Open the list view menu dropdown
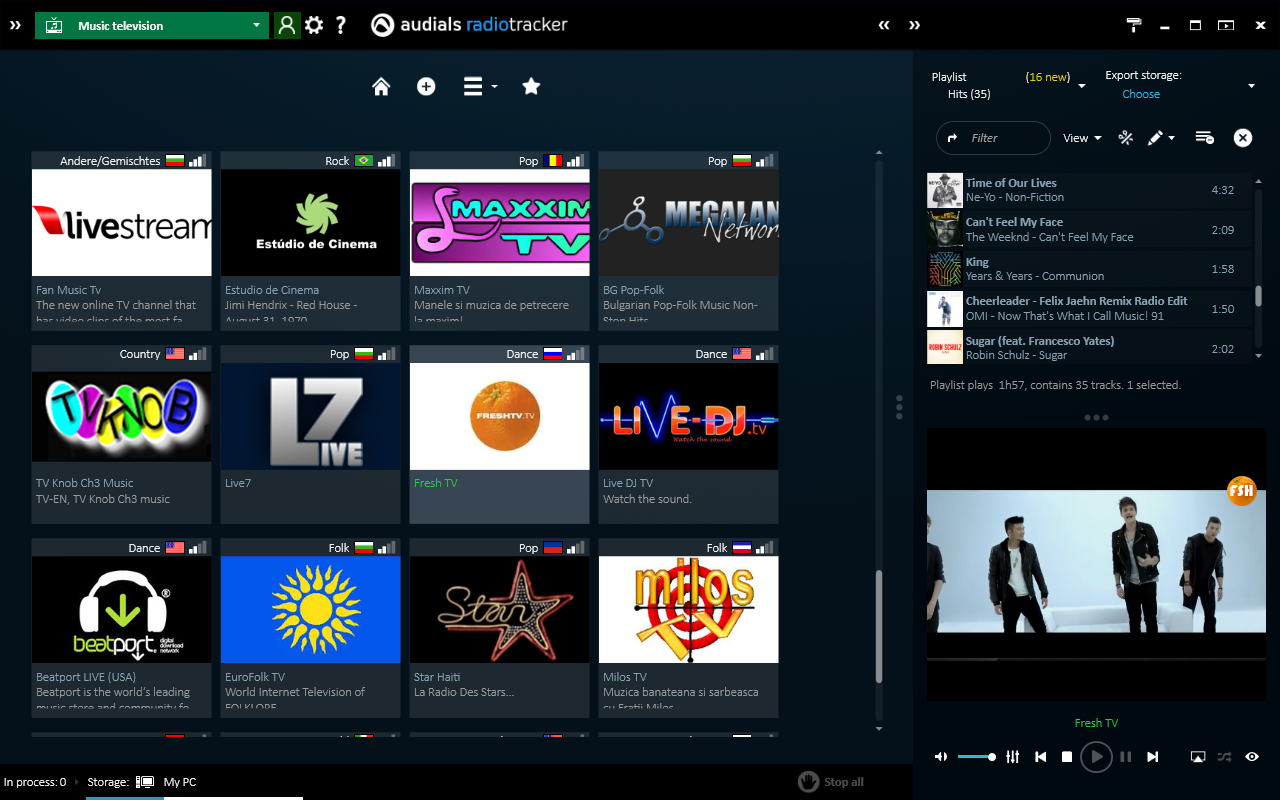The height and width of the screenshot is (800, 1280). (x=480, y=87)
